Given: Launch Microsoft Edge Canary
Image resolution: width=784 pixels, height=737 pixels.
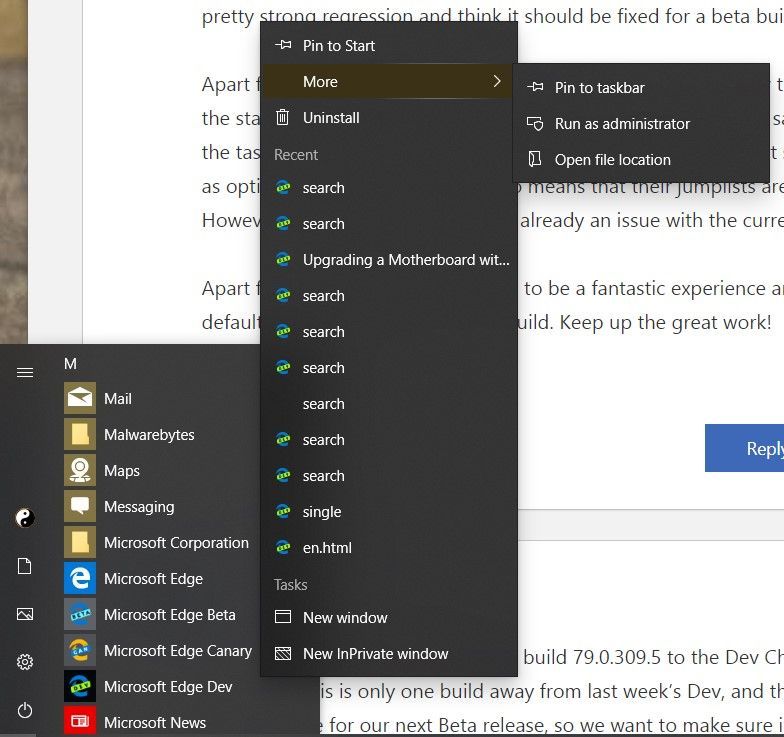Looking at the screenshot, I should [x=160, y=650].
